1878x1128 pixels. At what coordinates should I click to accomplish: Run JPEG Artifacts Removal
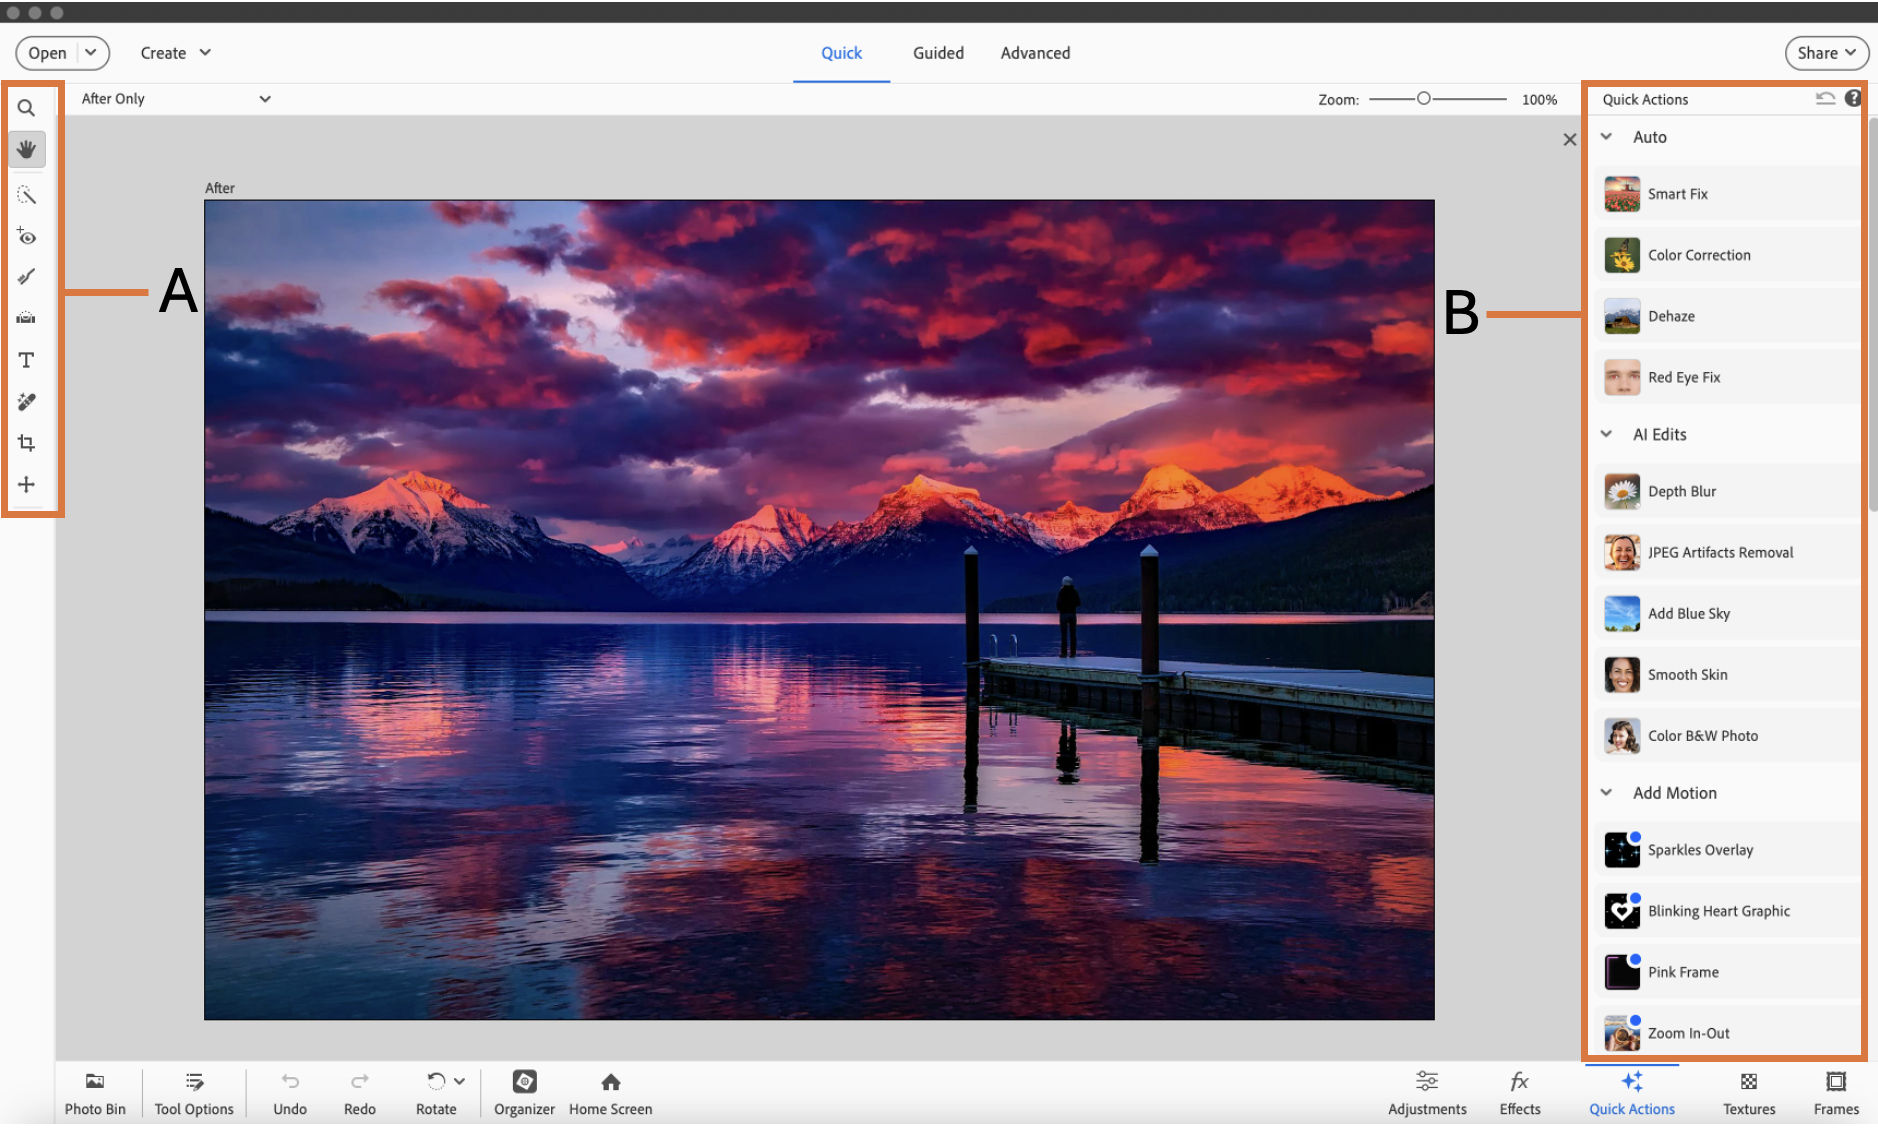[1728, 552]
